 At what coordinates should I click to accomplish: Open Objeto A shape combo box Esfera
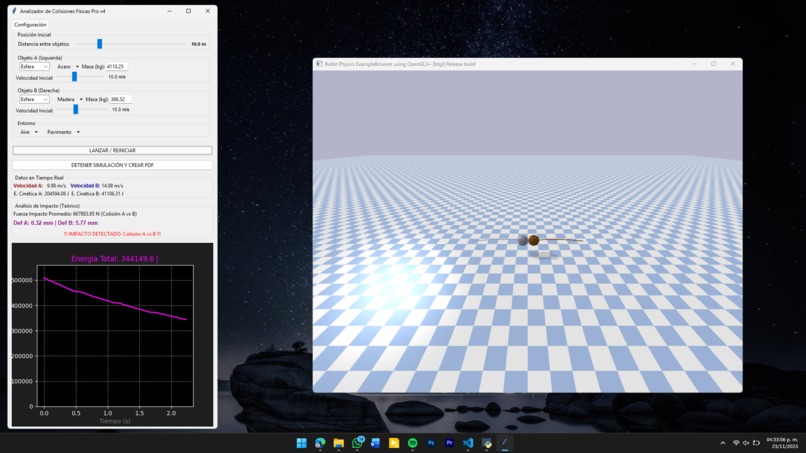[x=34, y=67]
